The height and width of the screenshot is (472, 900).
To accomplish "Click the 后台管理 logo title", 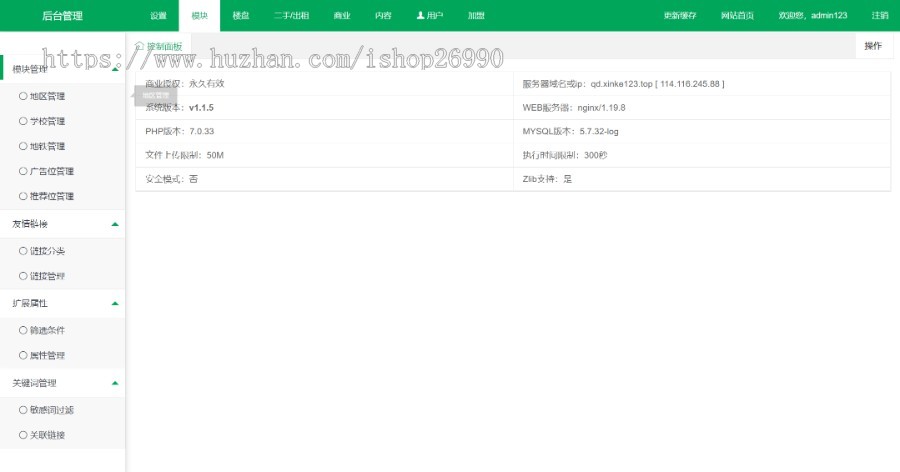I will pyautogui.click(x=63, y=16).
